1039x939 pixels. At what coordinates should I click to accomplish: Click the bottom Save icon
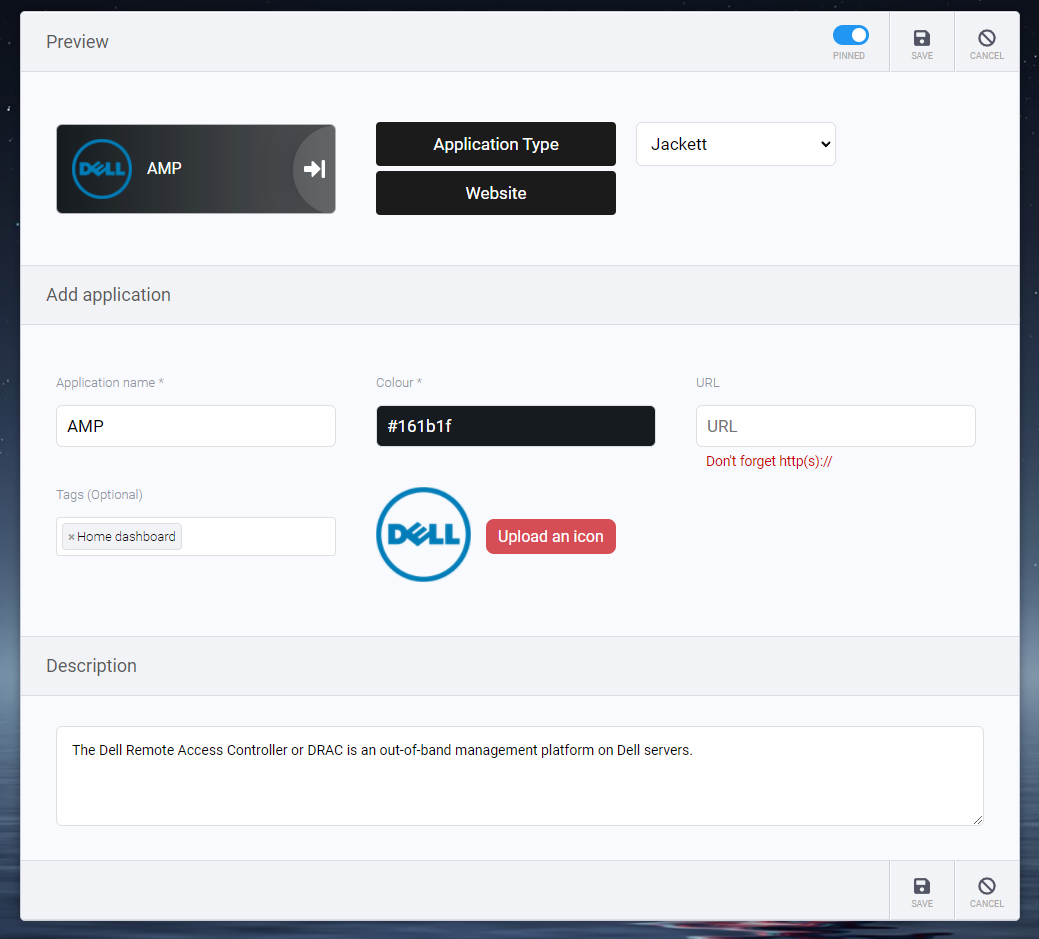tap(921, 889)
